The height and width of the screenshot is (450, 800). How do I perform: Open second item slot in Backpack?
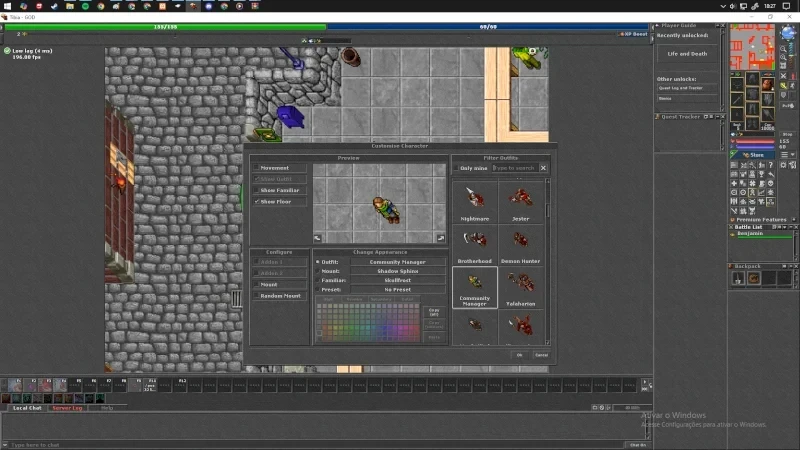tap(754, 278)
